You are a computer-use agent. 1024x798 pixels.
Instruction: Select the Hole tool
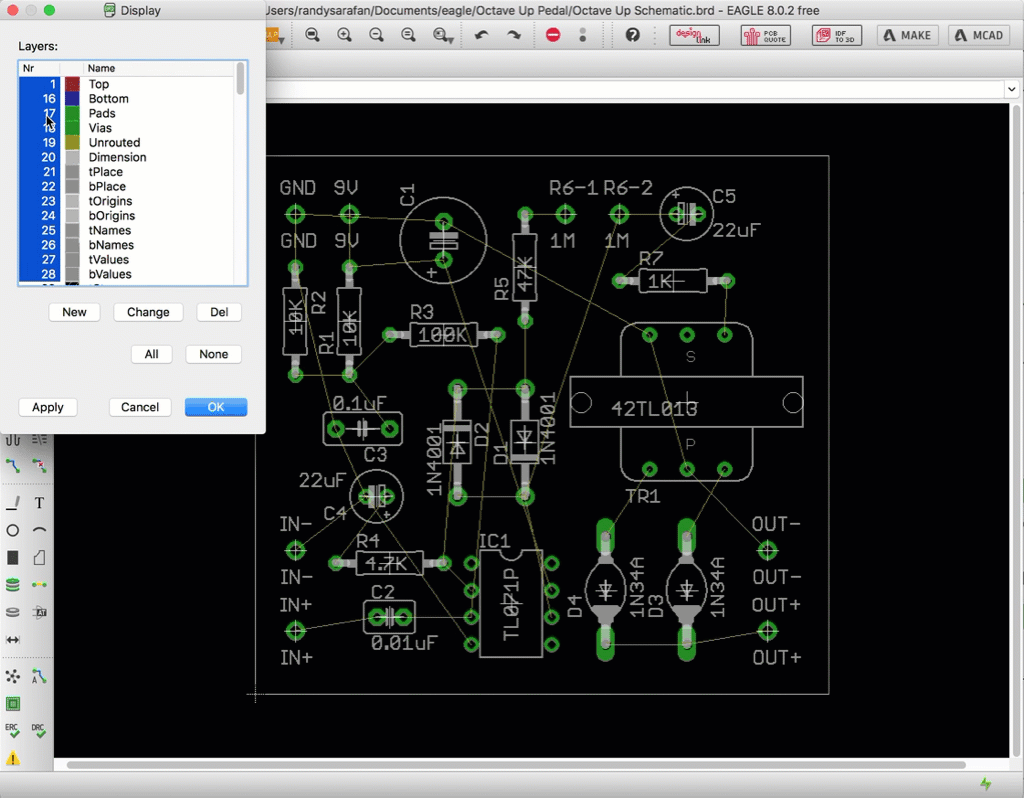pyautogui.click(x=12, y=612)
